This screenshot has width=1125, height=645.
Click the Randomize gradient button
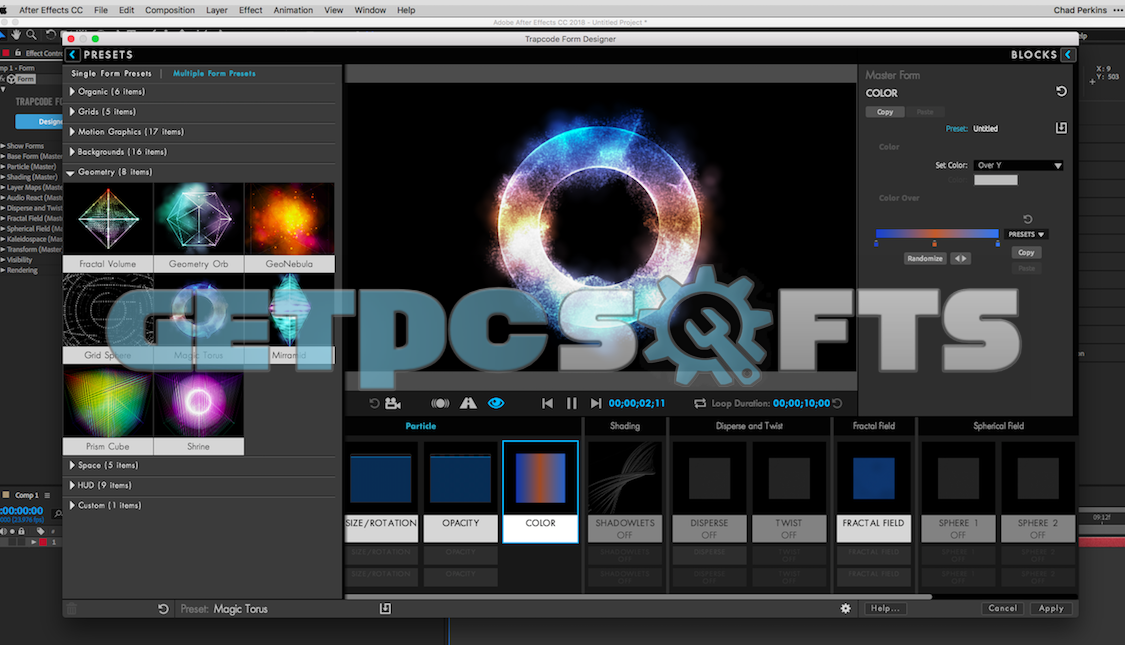click(925, 258)
